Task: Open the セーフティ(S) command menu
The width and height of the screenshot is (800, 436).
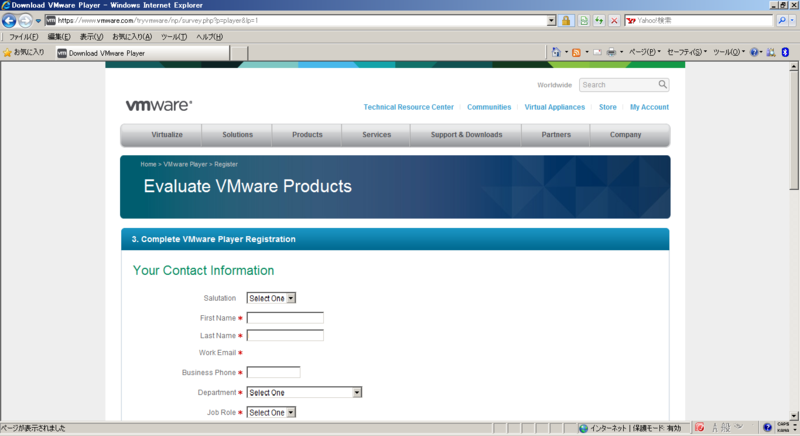Action: (x=687, y=52)
